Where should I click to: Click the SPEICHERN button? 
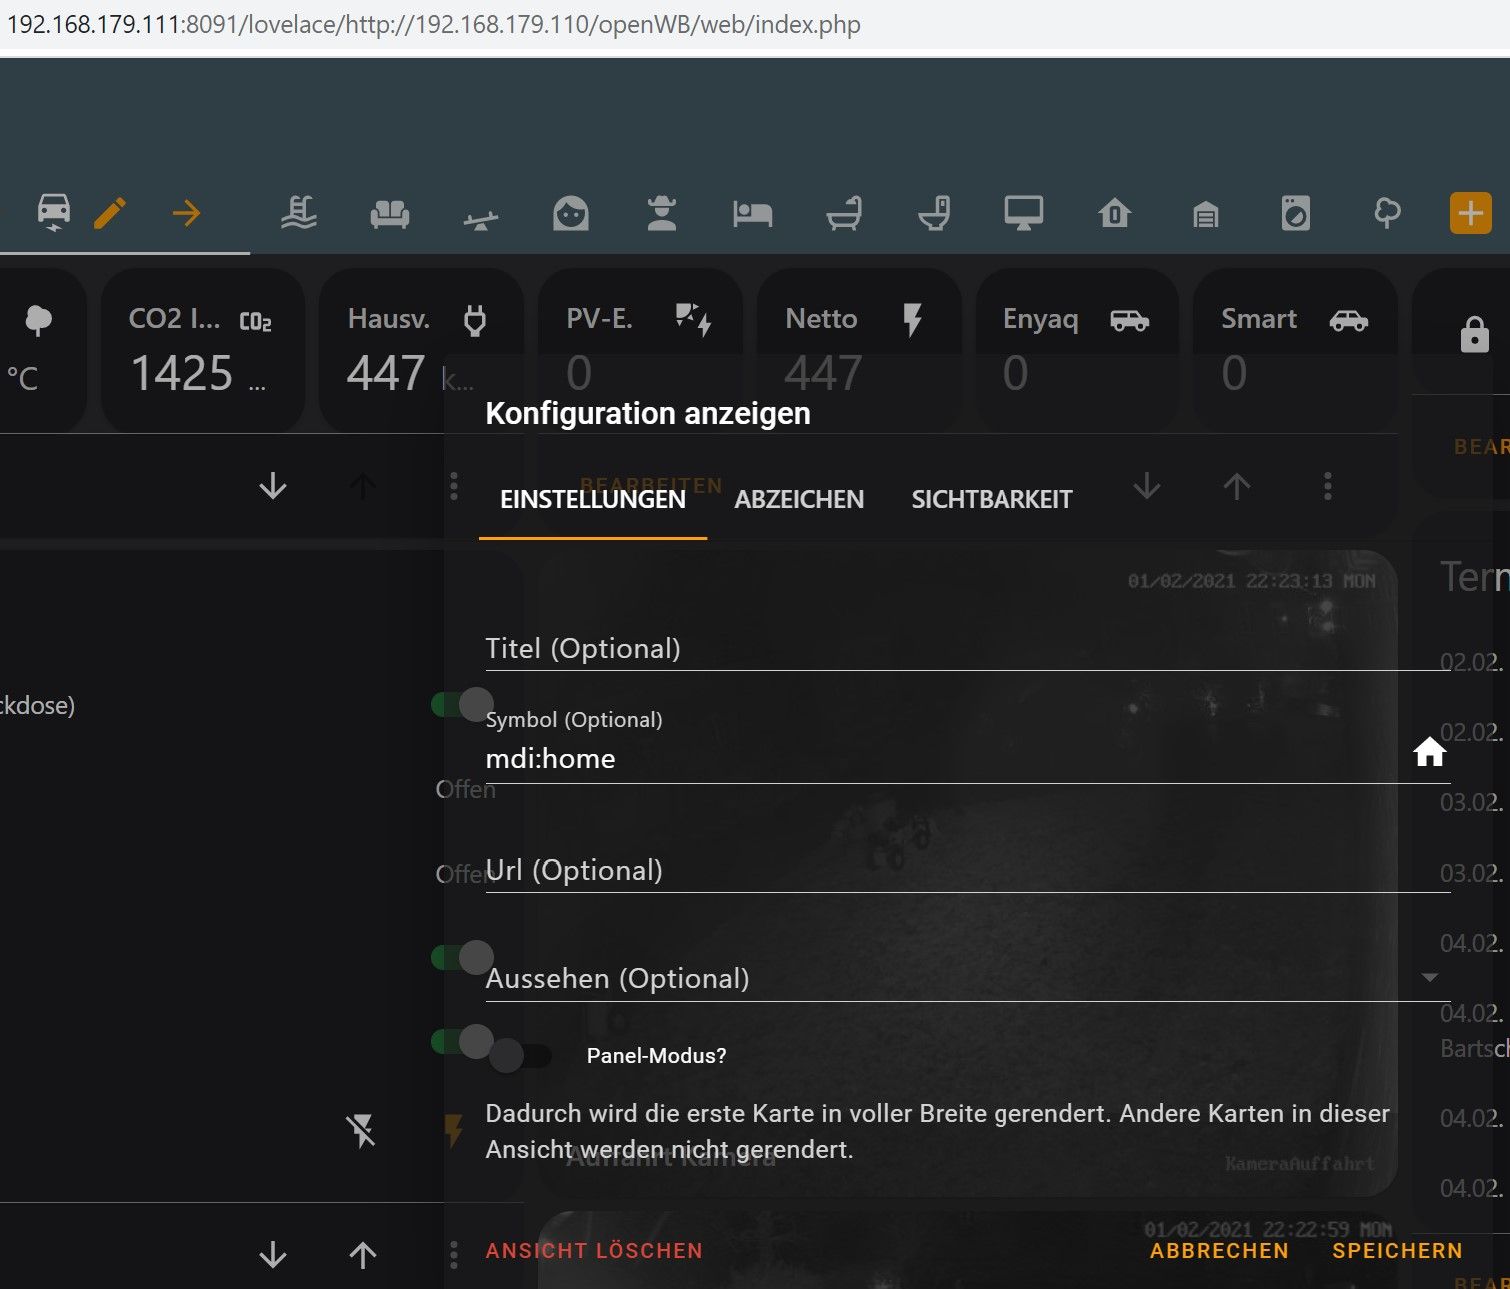coord(1397,1250)
